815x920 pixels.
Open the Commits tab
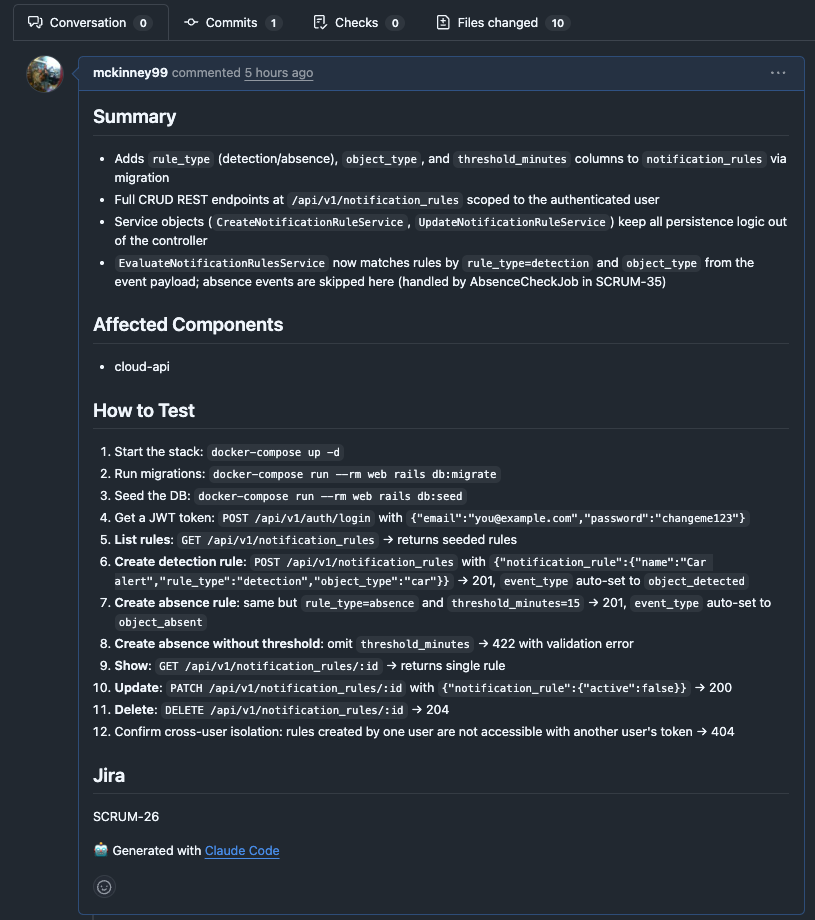[232, 22]
